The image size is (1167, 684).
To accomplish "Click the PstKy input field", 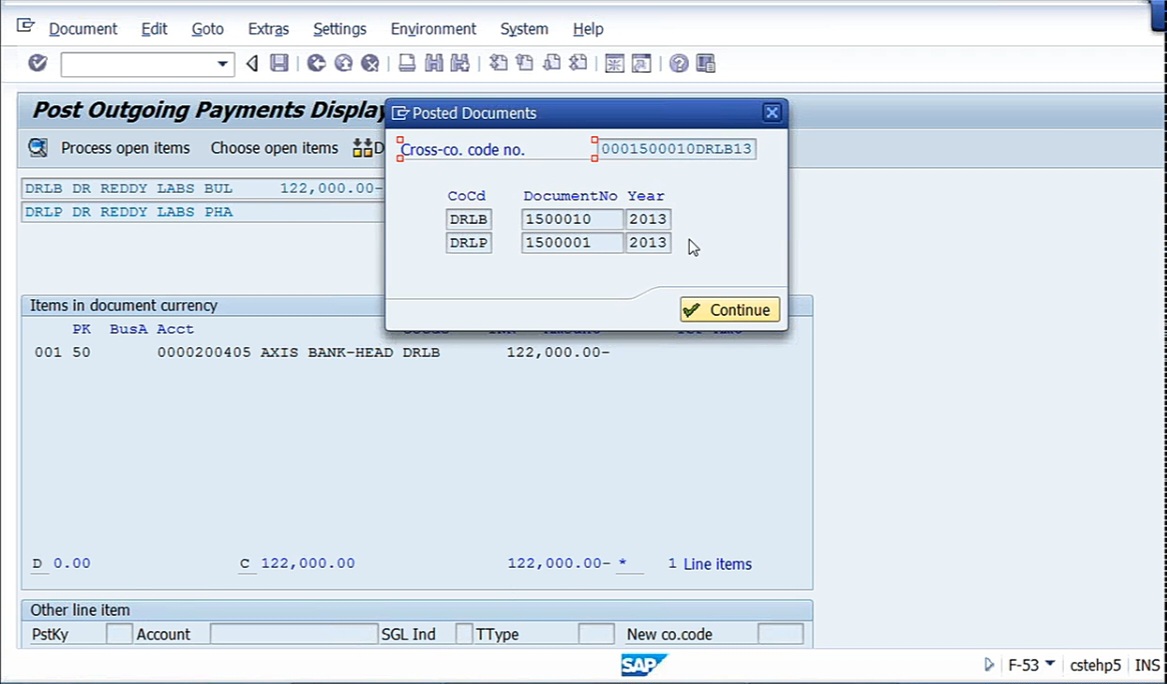I will 119,634.
